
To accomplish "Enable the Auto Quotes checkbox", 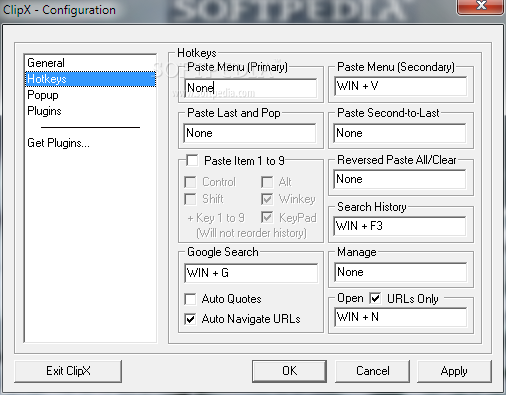I will click(190, 299).
